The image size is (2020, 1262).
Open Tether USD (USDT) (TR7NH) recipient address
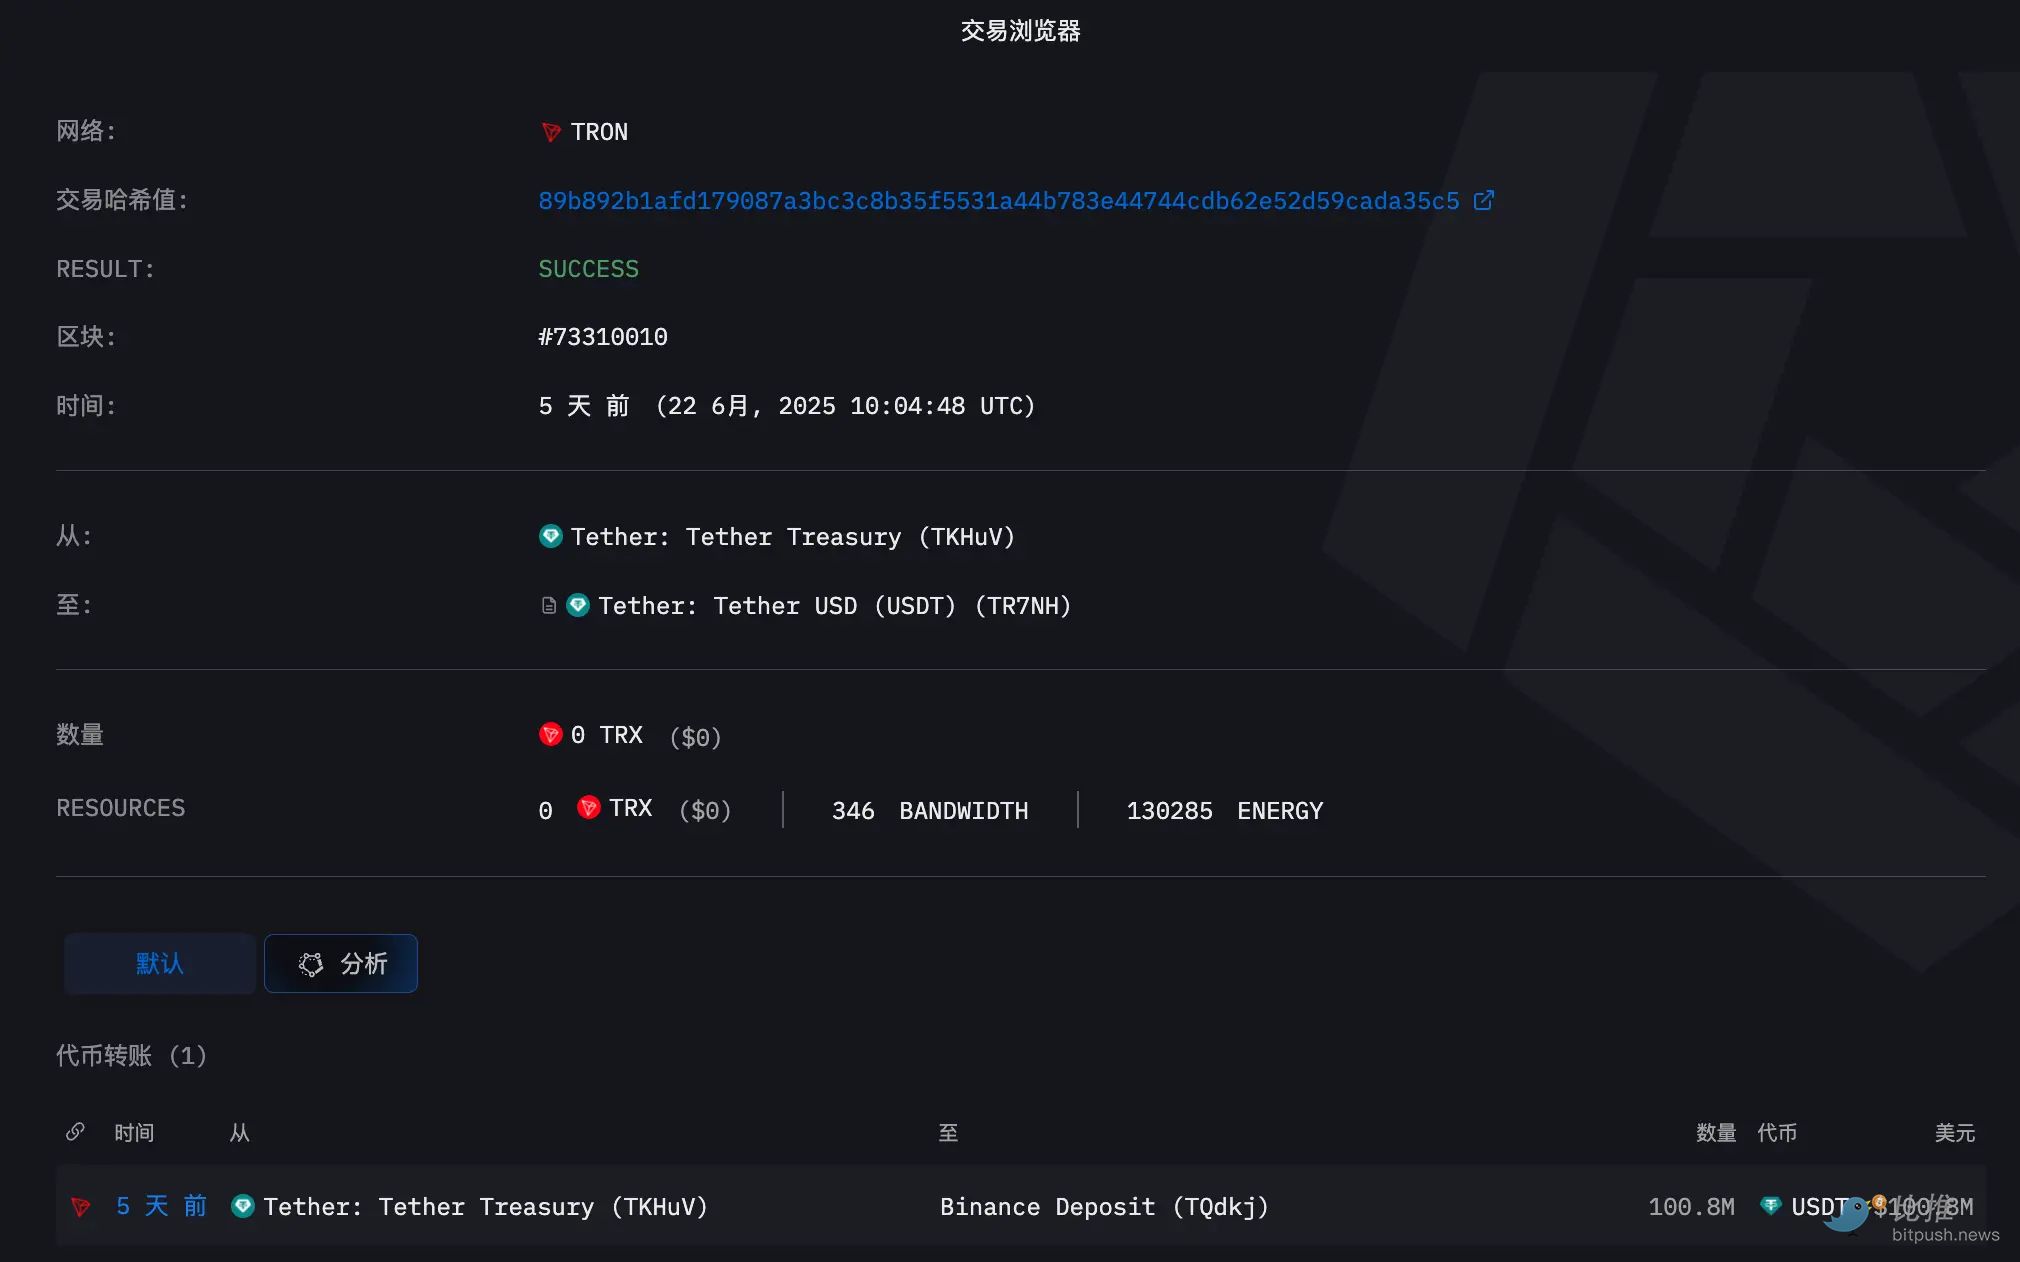[x=834, y=606]
